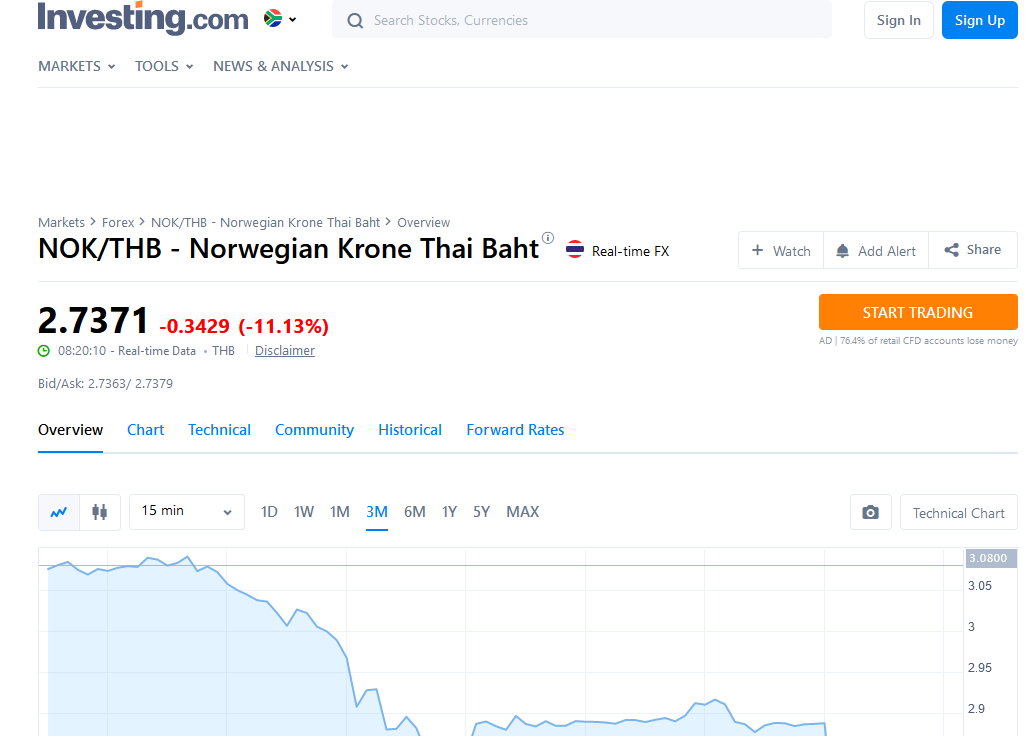Expand the MARKETS menu

click(x=77, y=66)
